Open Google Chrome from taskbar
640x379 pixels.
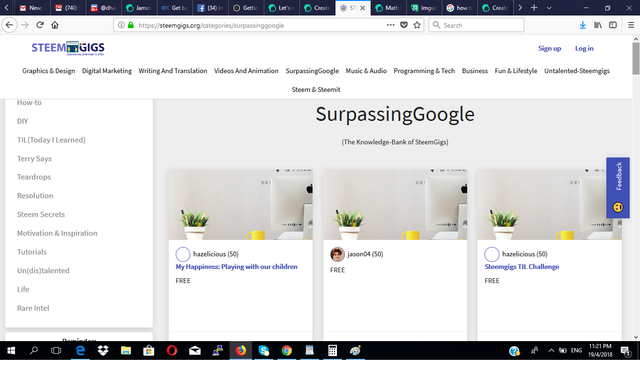click(287, 350)
